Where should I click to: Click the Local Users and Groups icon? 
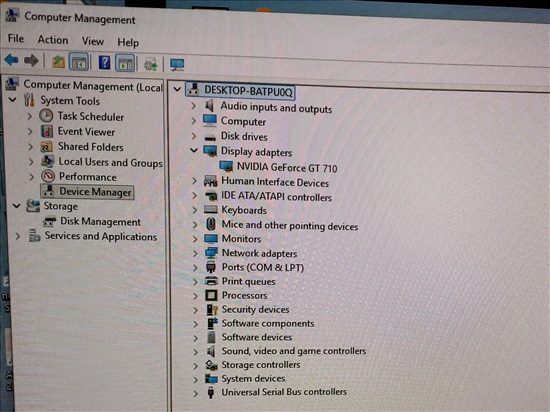coord(47,161)
